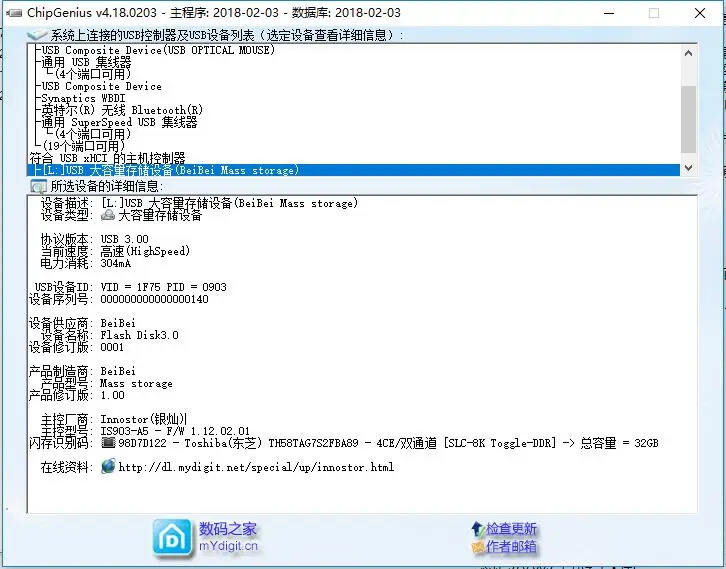This screenshot has width=726, height=569.
Task: Click the USB 3.00 protocol version value
Action: point(125,239)
